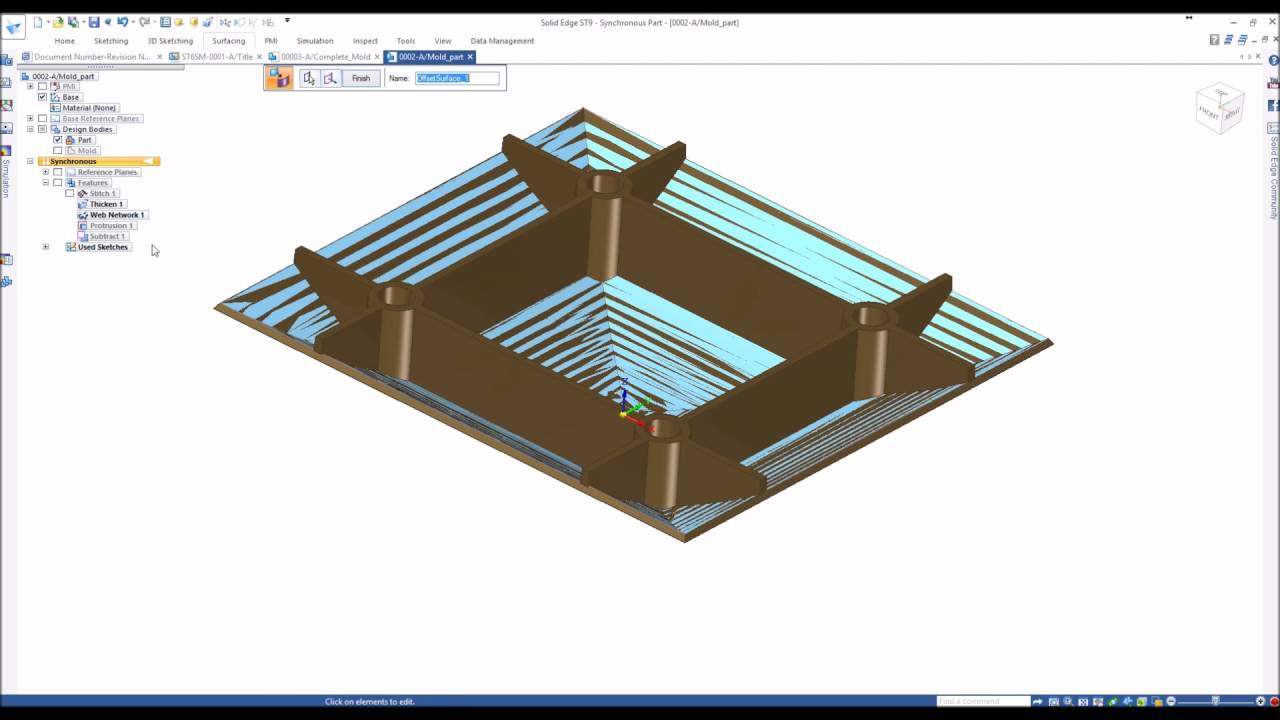Image resolution: width=1280 pixels, height=720 pixels.
Task: Close the 0002-A/Mold_part document tab
Action: coord(470,57)
